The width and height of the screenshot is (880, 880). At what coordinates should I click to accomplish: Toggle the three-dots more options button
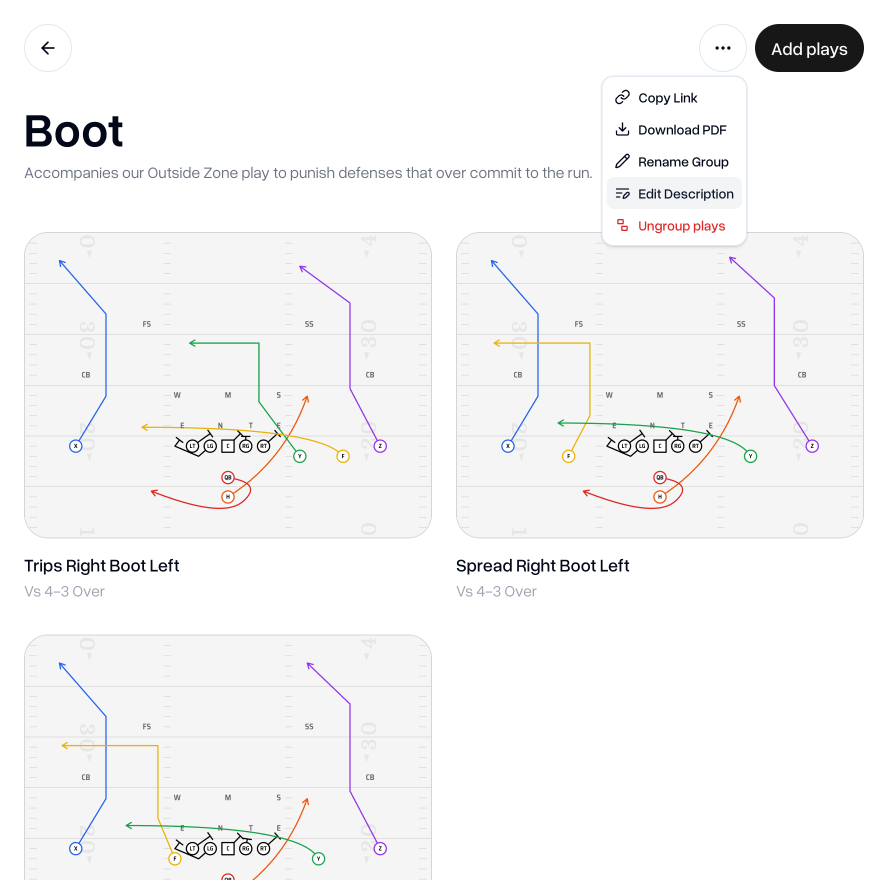[723, 48]
